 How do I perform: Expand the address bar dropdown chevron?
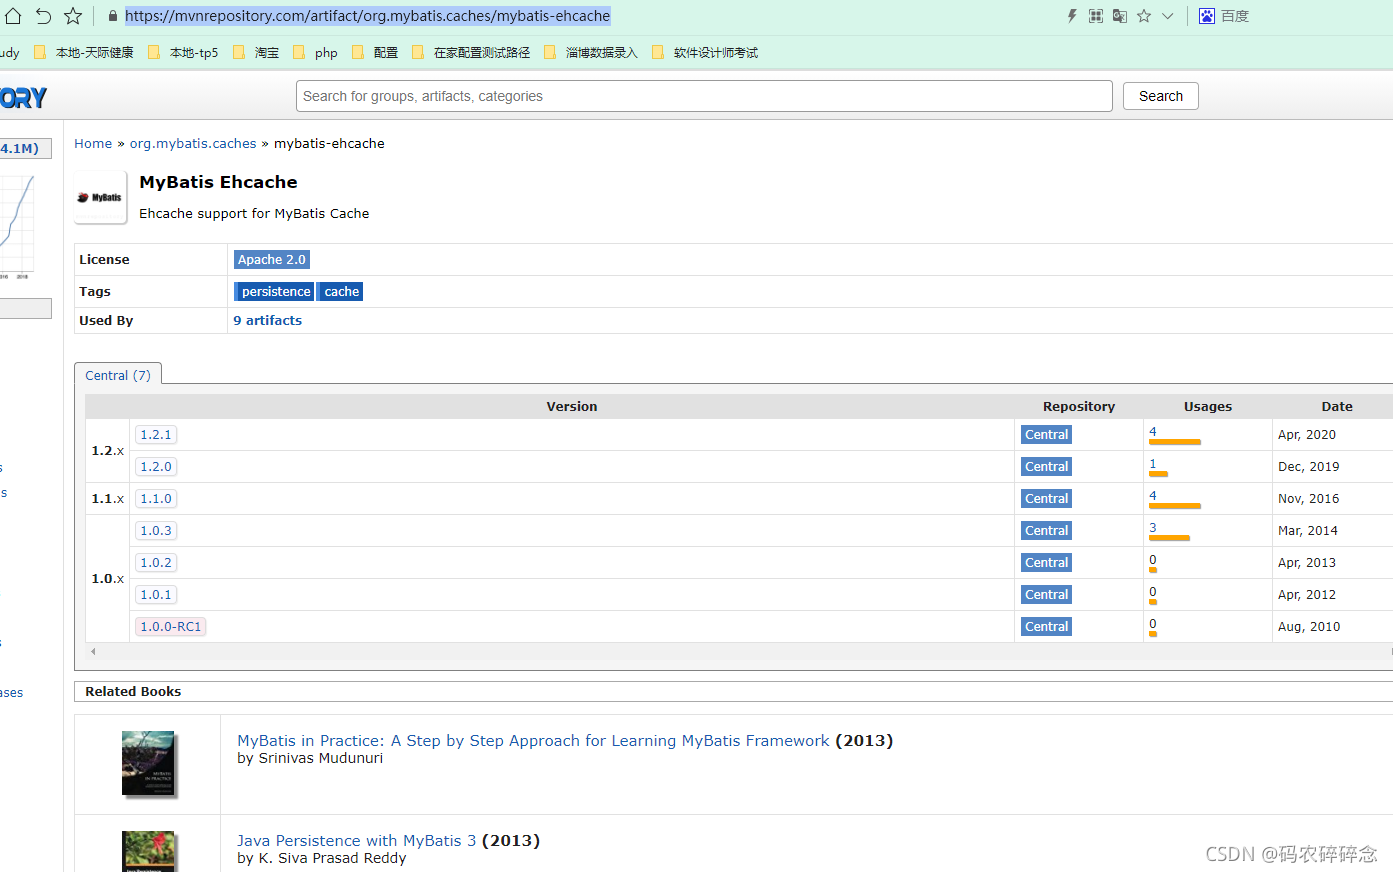pos(1167,16)
